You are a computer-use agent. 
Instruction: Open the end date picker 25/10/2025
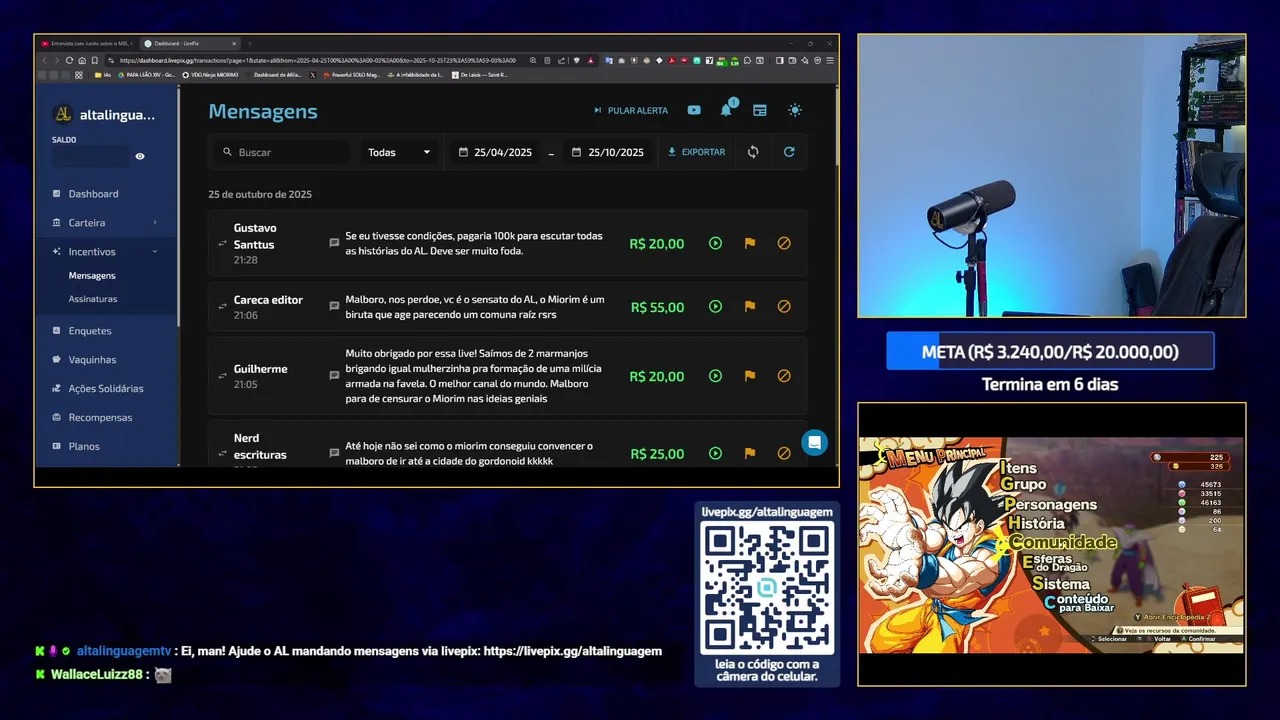[609, 152]
